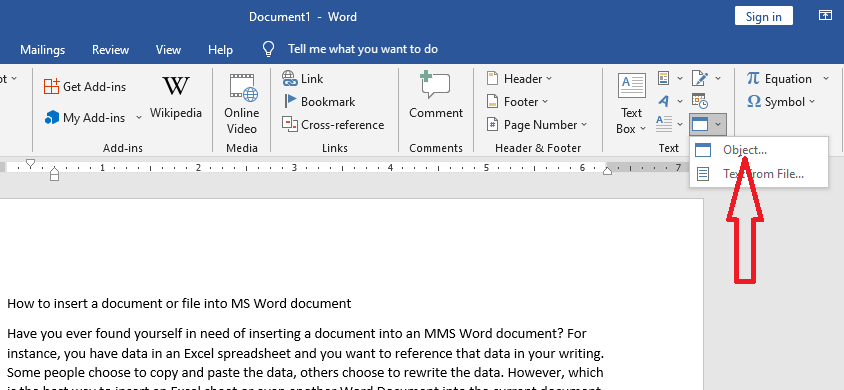
Task: Choose Text from File... menu entry
Action: (x=758, y=174)
